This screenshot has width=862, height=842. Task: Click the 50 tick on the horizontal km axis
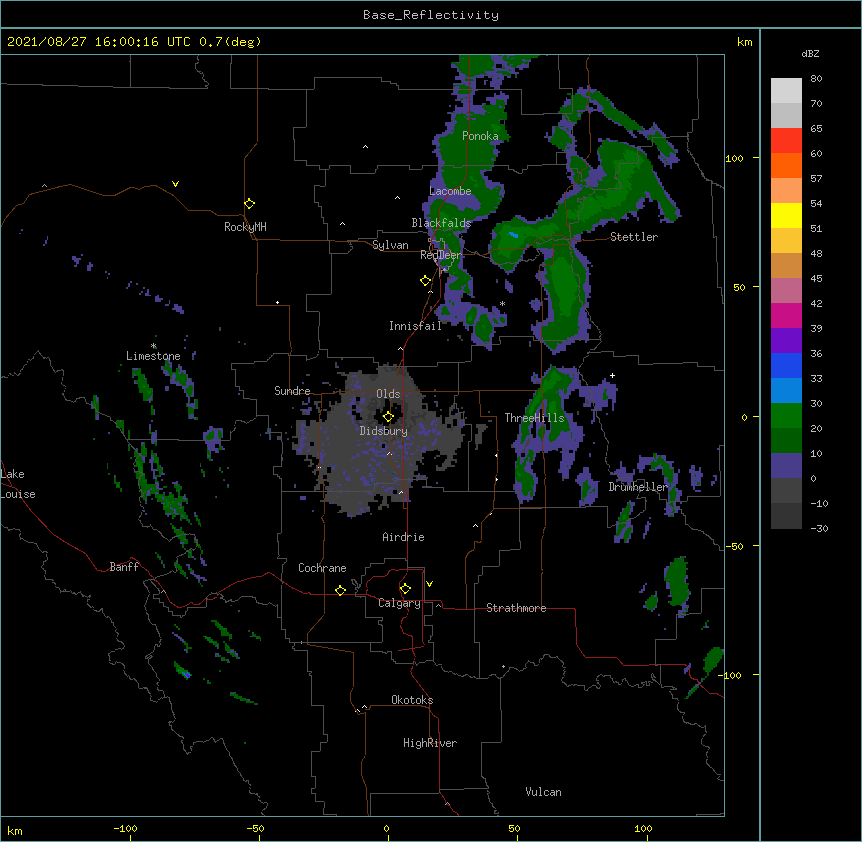[x=515, y=828]
